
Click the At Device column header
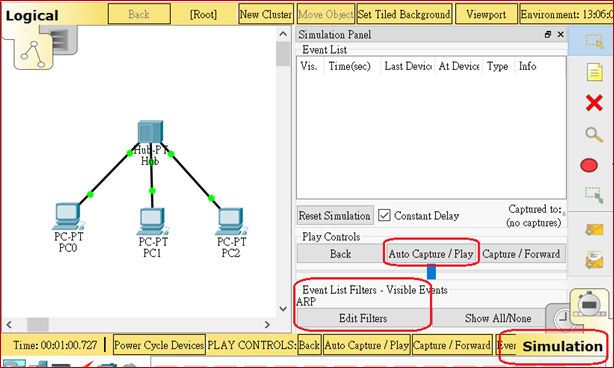click(459, 66)
